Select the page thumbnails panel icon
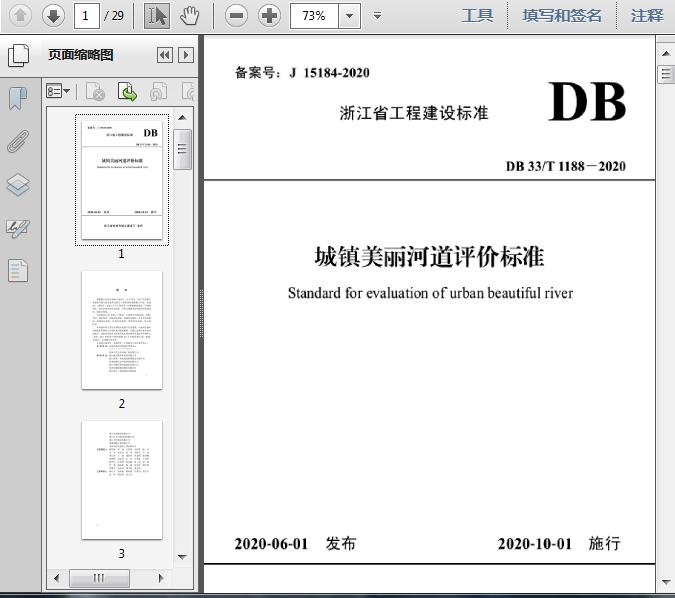 (19, 55)
